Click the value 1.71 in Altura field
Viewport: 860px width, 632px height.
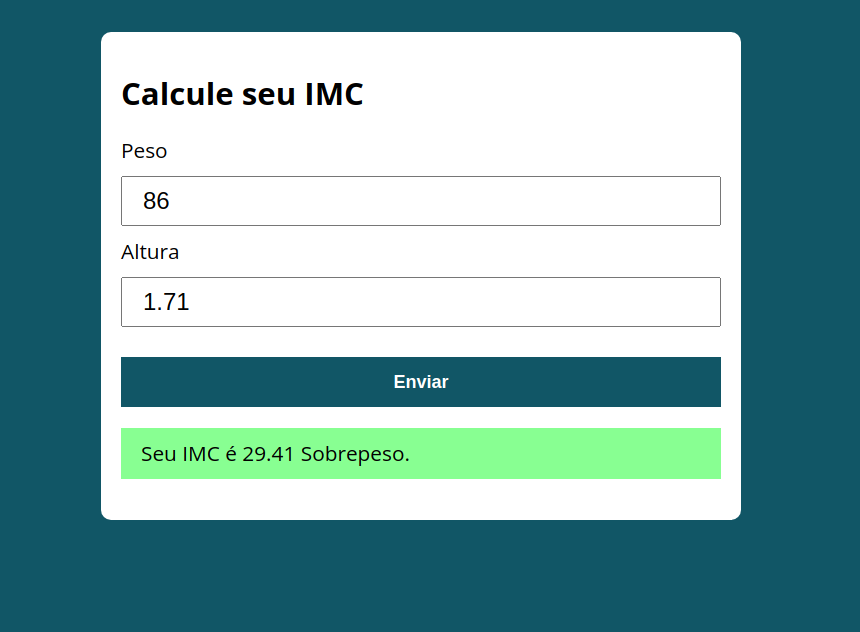point(165,301)
